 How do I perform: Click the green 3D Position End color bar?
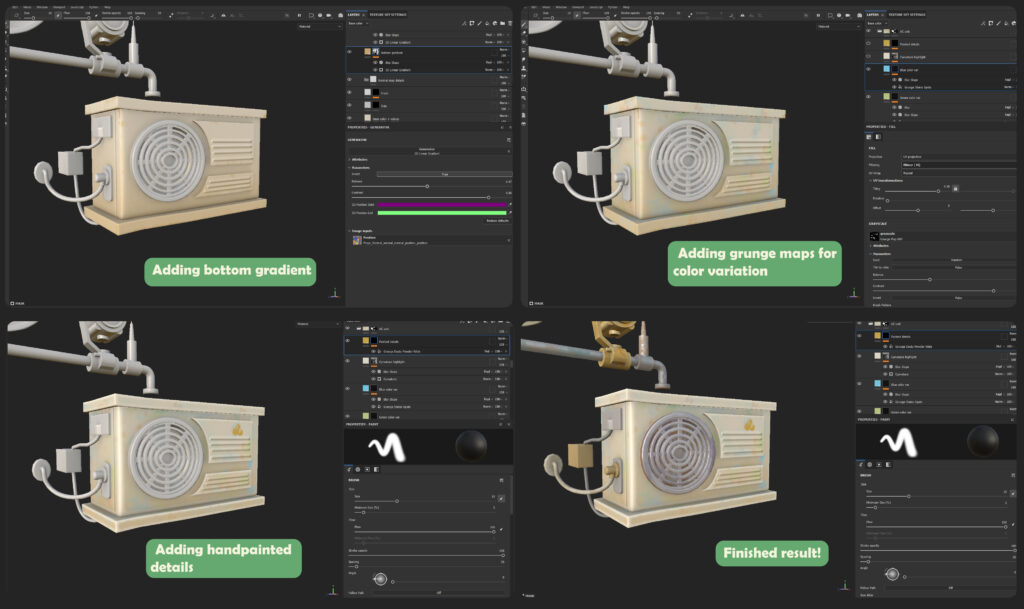(x=443, y=212)
